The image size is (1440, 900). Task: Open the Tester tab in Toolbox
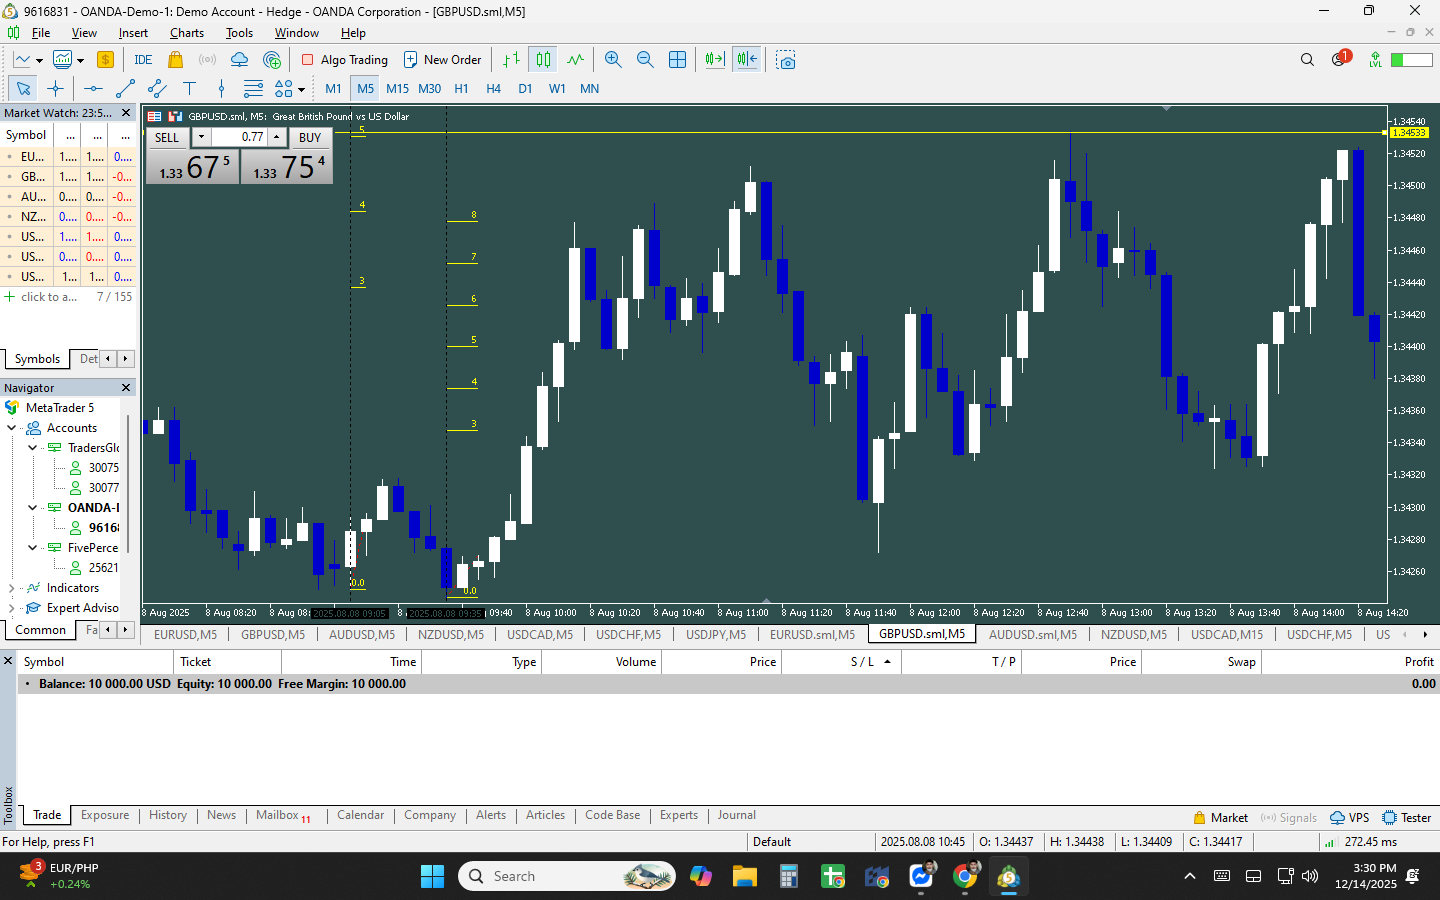click(x=1406, y=818)
